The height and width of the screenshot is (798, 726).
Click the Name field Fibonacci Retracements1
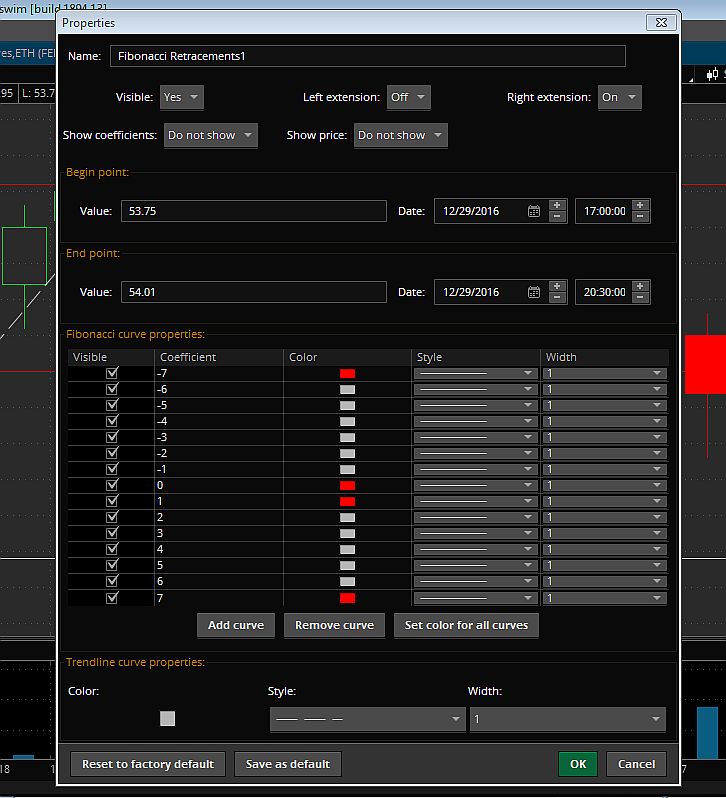pos(368,56)
